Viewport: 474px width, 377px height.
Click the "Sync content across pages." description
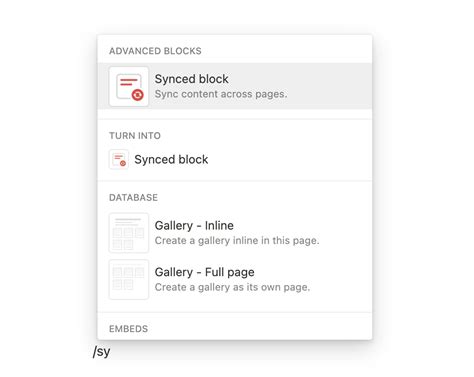(221, 94)
